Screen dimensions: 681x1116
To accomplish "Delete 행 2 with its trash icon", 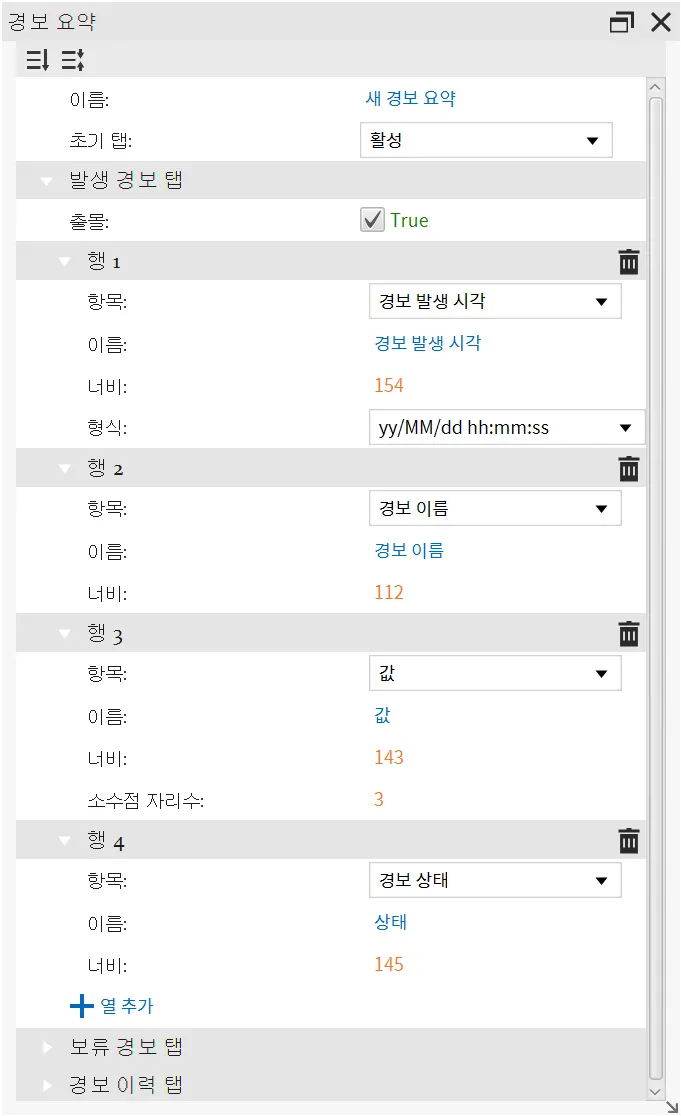I will (628, 468).
